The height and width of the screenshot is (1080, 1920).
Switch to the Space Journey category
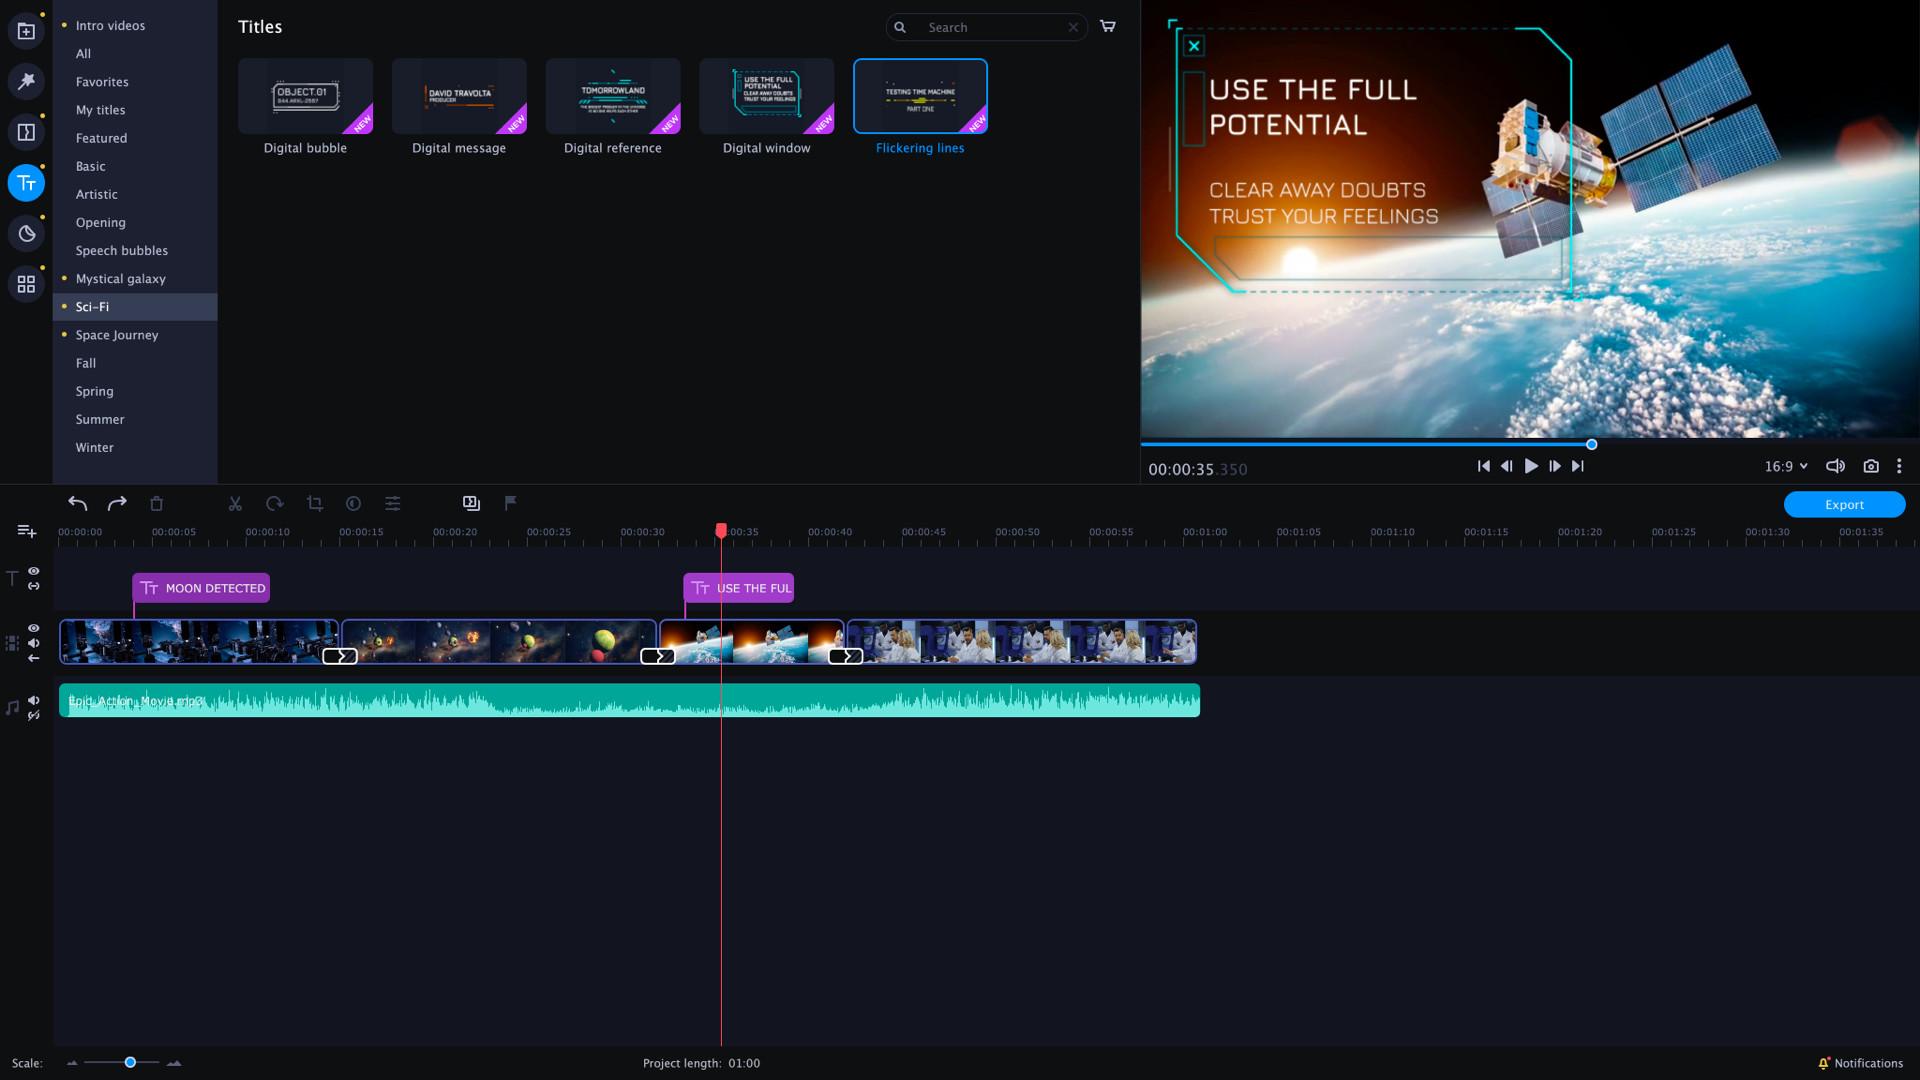click(x=117, y=335)
